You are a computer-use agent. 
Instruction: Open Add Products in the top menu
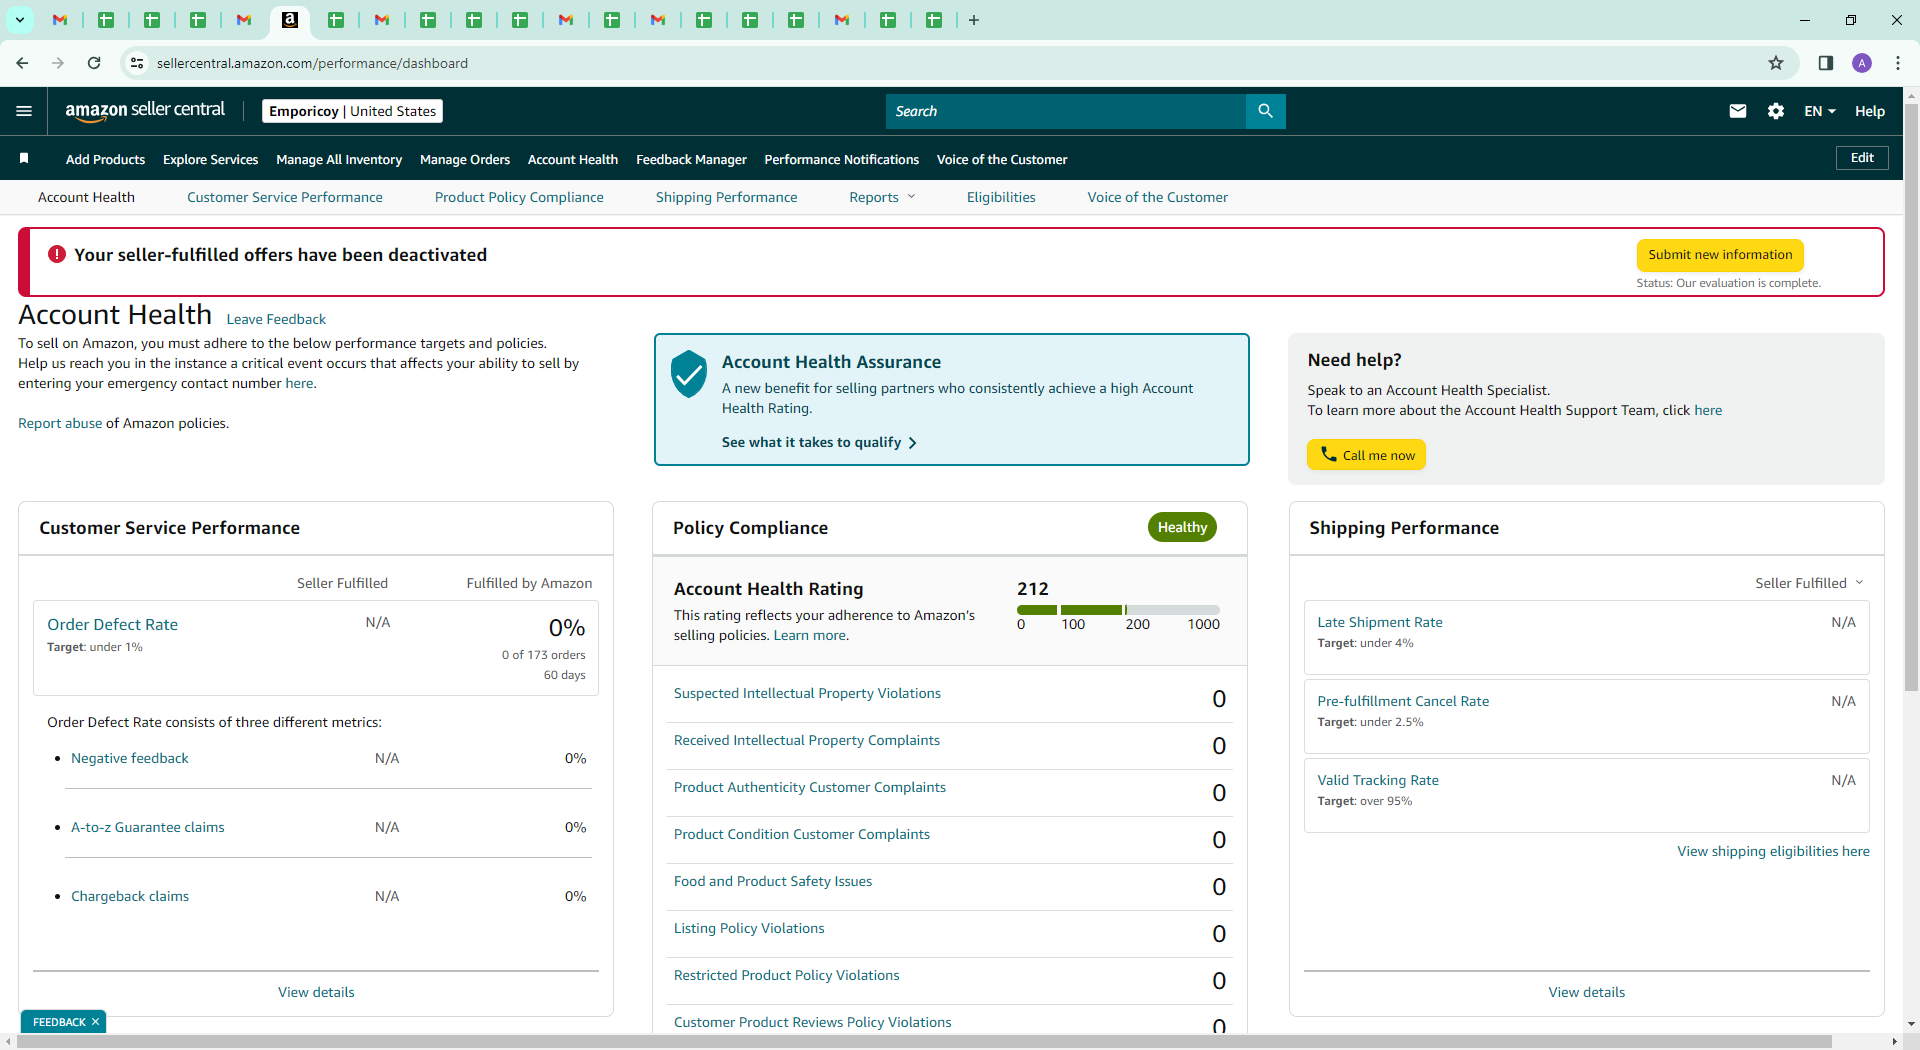[105, 159]
